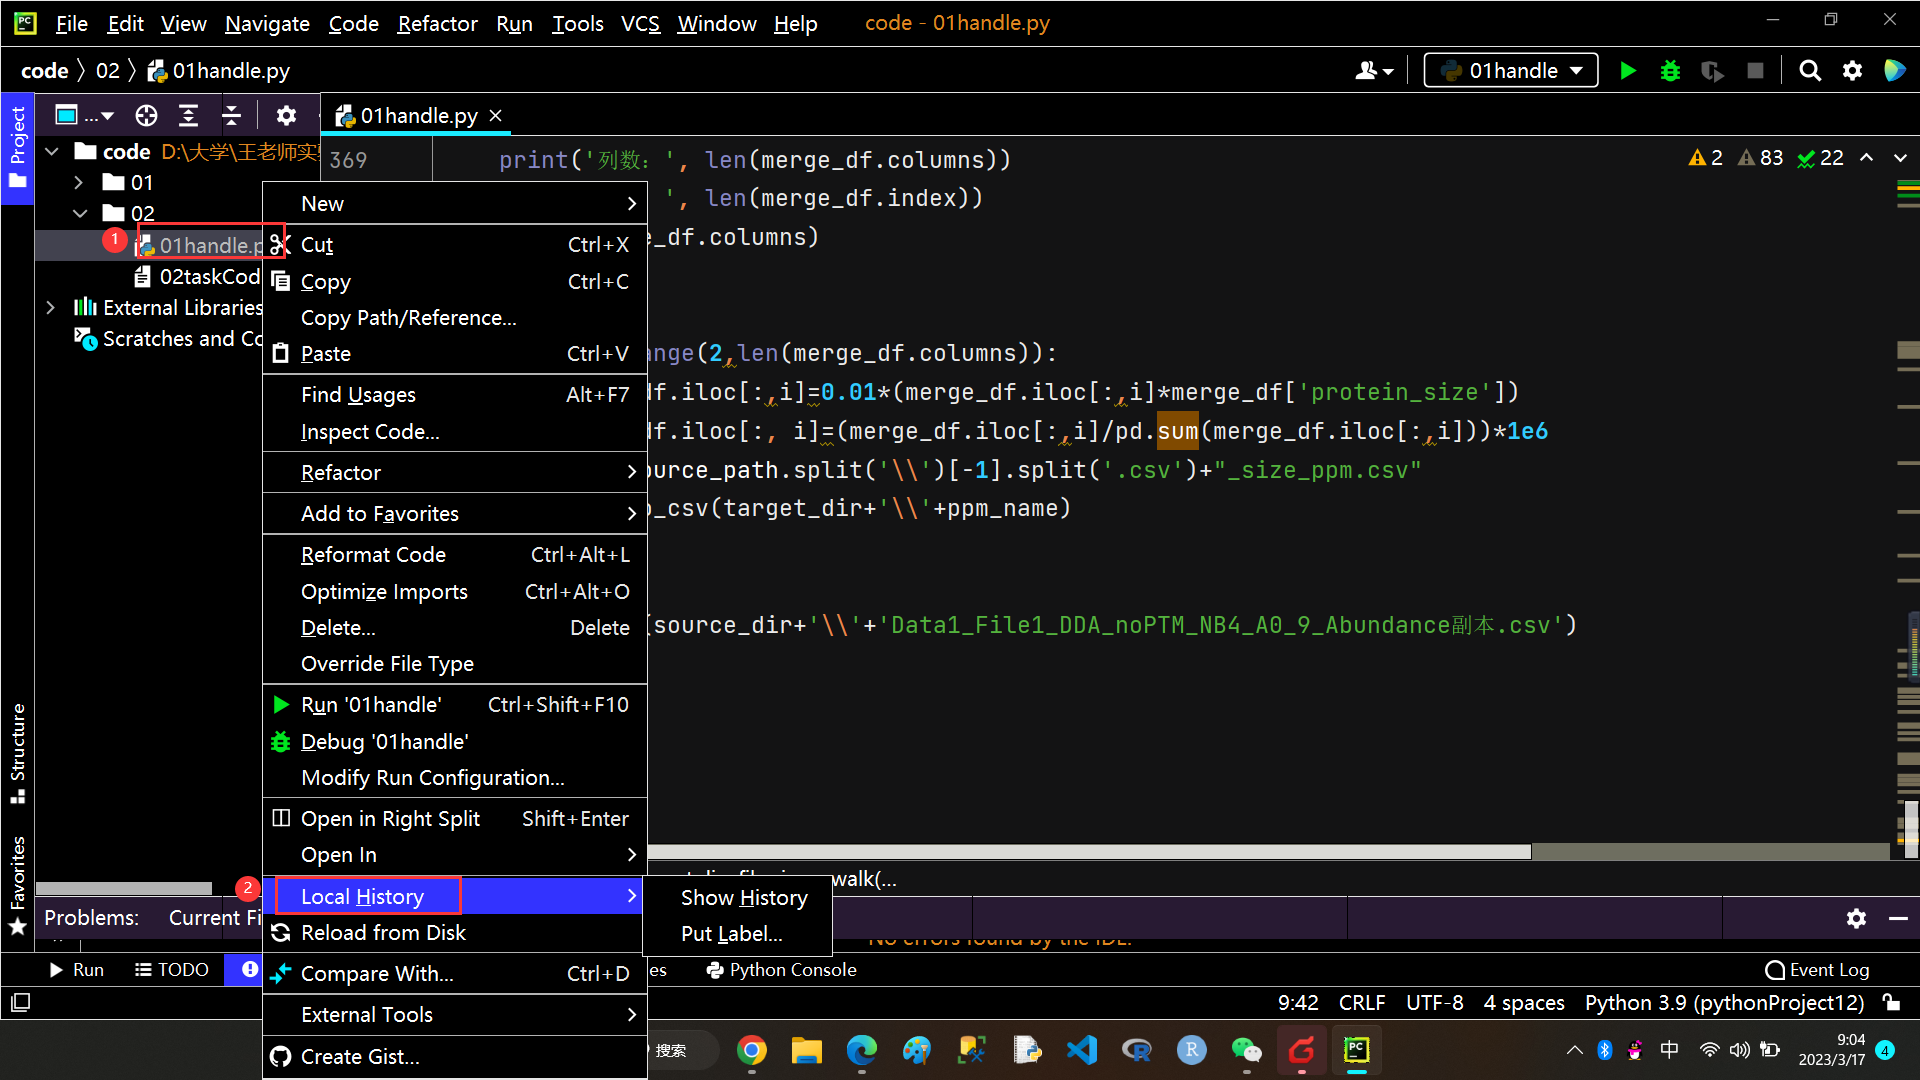Image resolution: width=1920 pixels, height=1080 pixels.
Task: Select Inspect Code option
Action: pyautogui.click(x=455, y=432)
